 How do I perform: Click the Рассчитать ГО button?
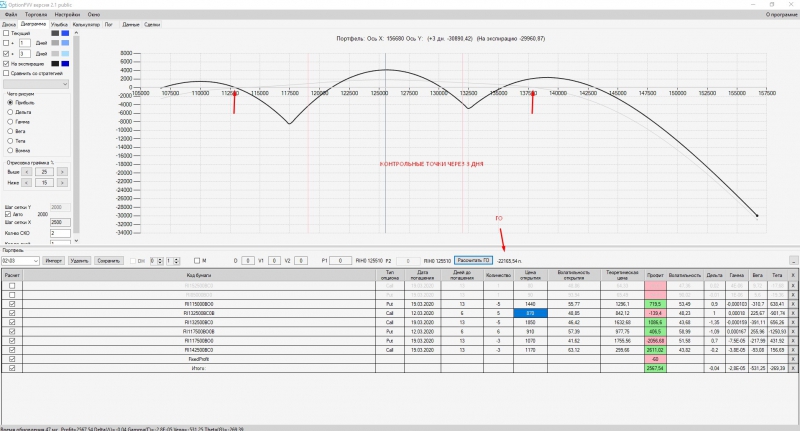pos(473,261)
